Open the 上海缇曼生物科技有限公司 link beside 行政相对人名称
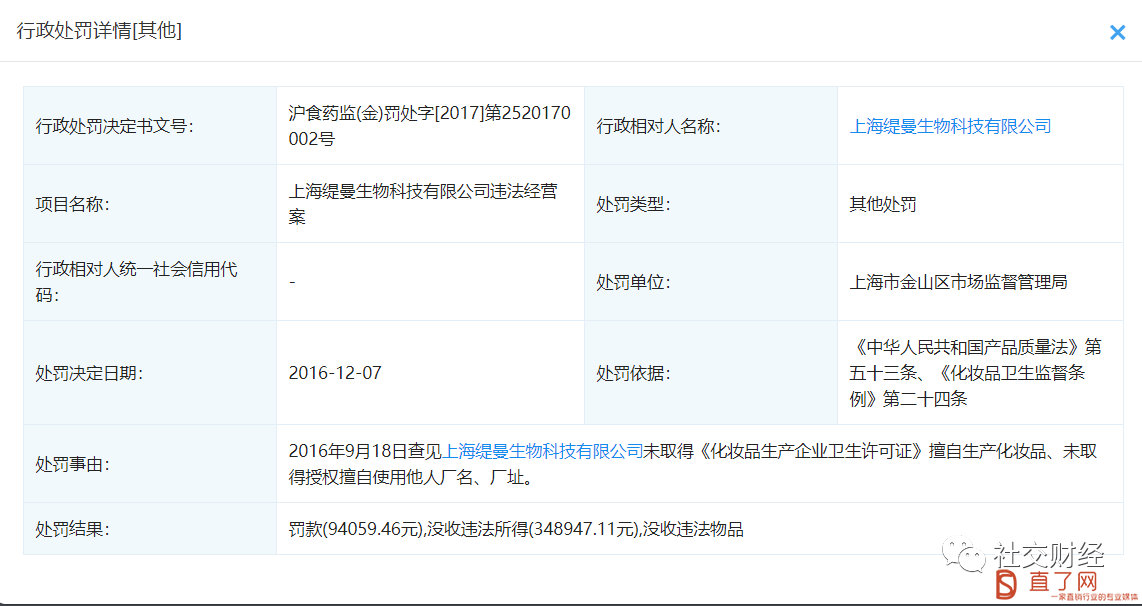This screenshot has width=1142, height=606. coord(950,126)
